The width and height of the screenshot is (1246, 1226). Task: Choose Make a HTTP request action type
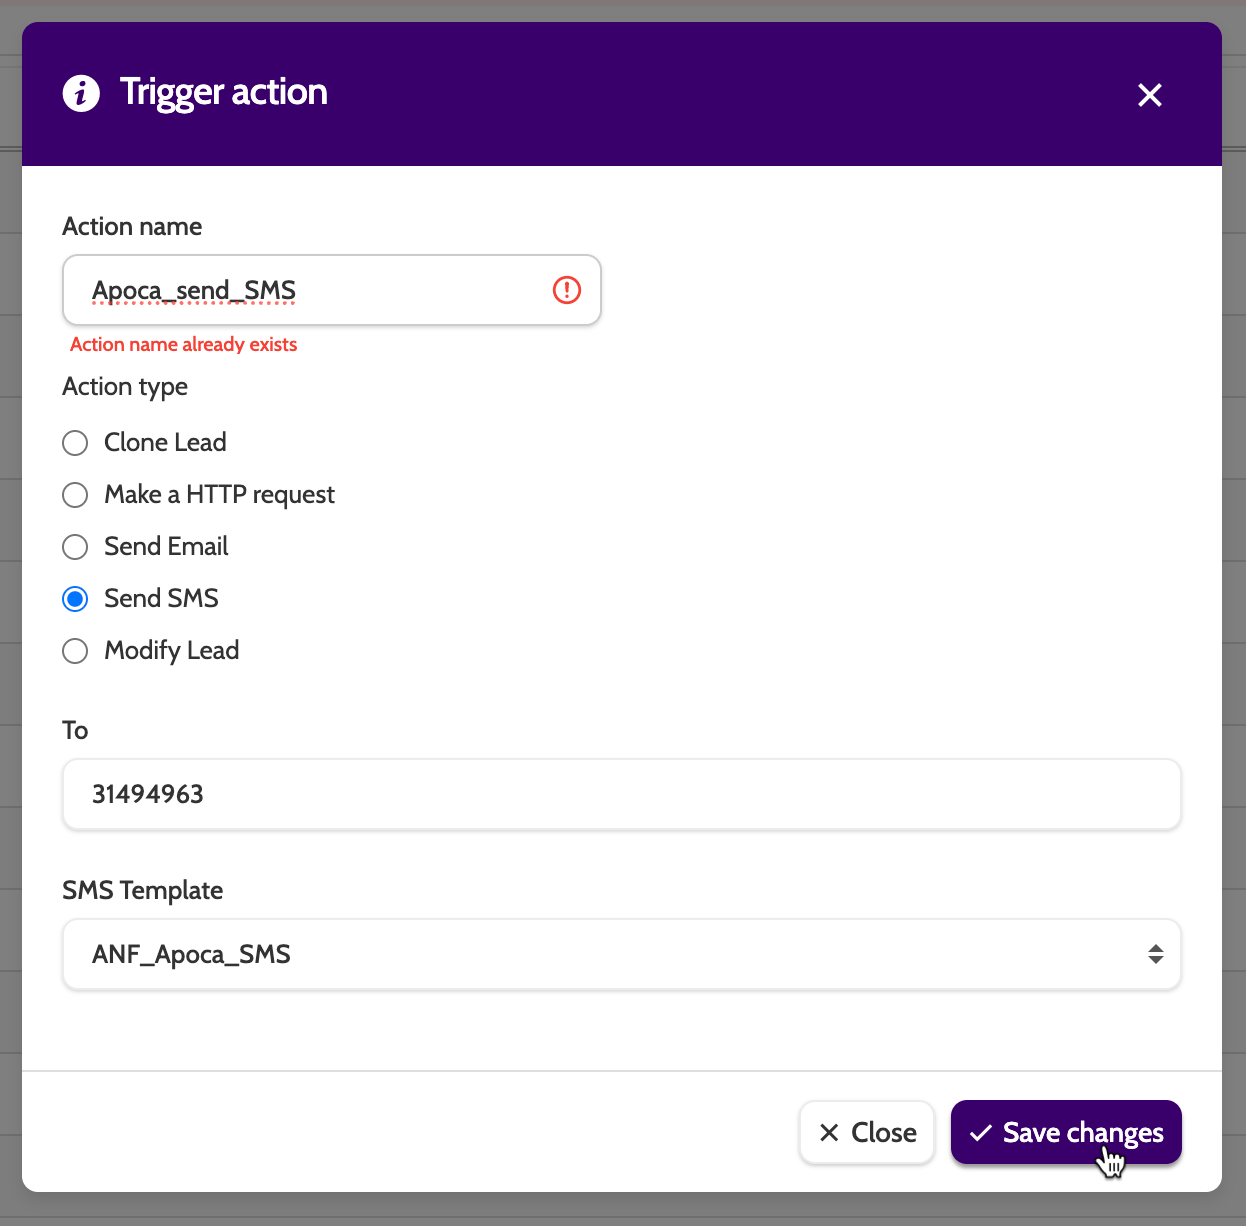click(x=75, y=495)
